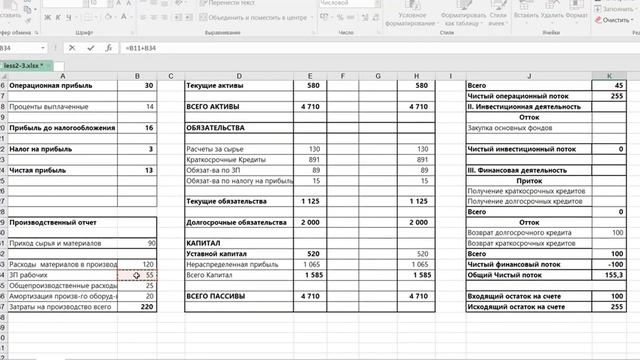Open the fill color dropdown arrow
Screen dimensions: 640x360
pyautogui.click(x=116, y=18)
